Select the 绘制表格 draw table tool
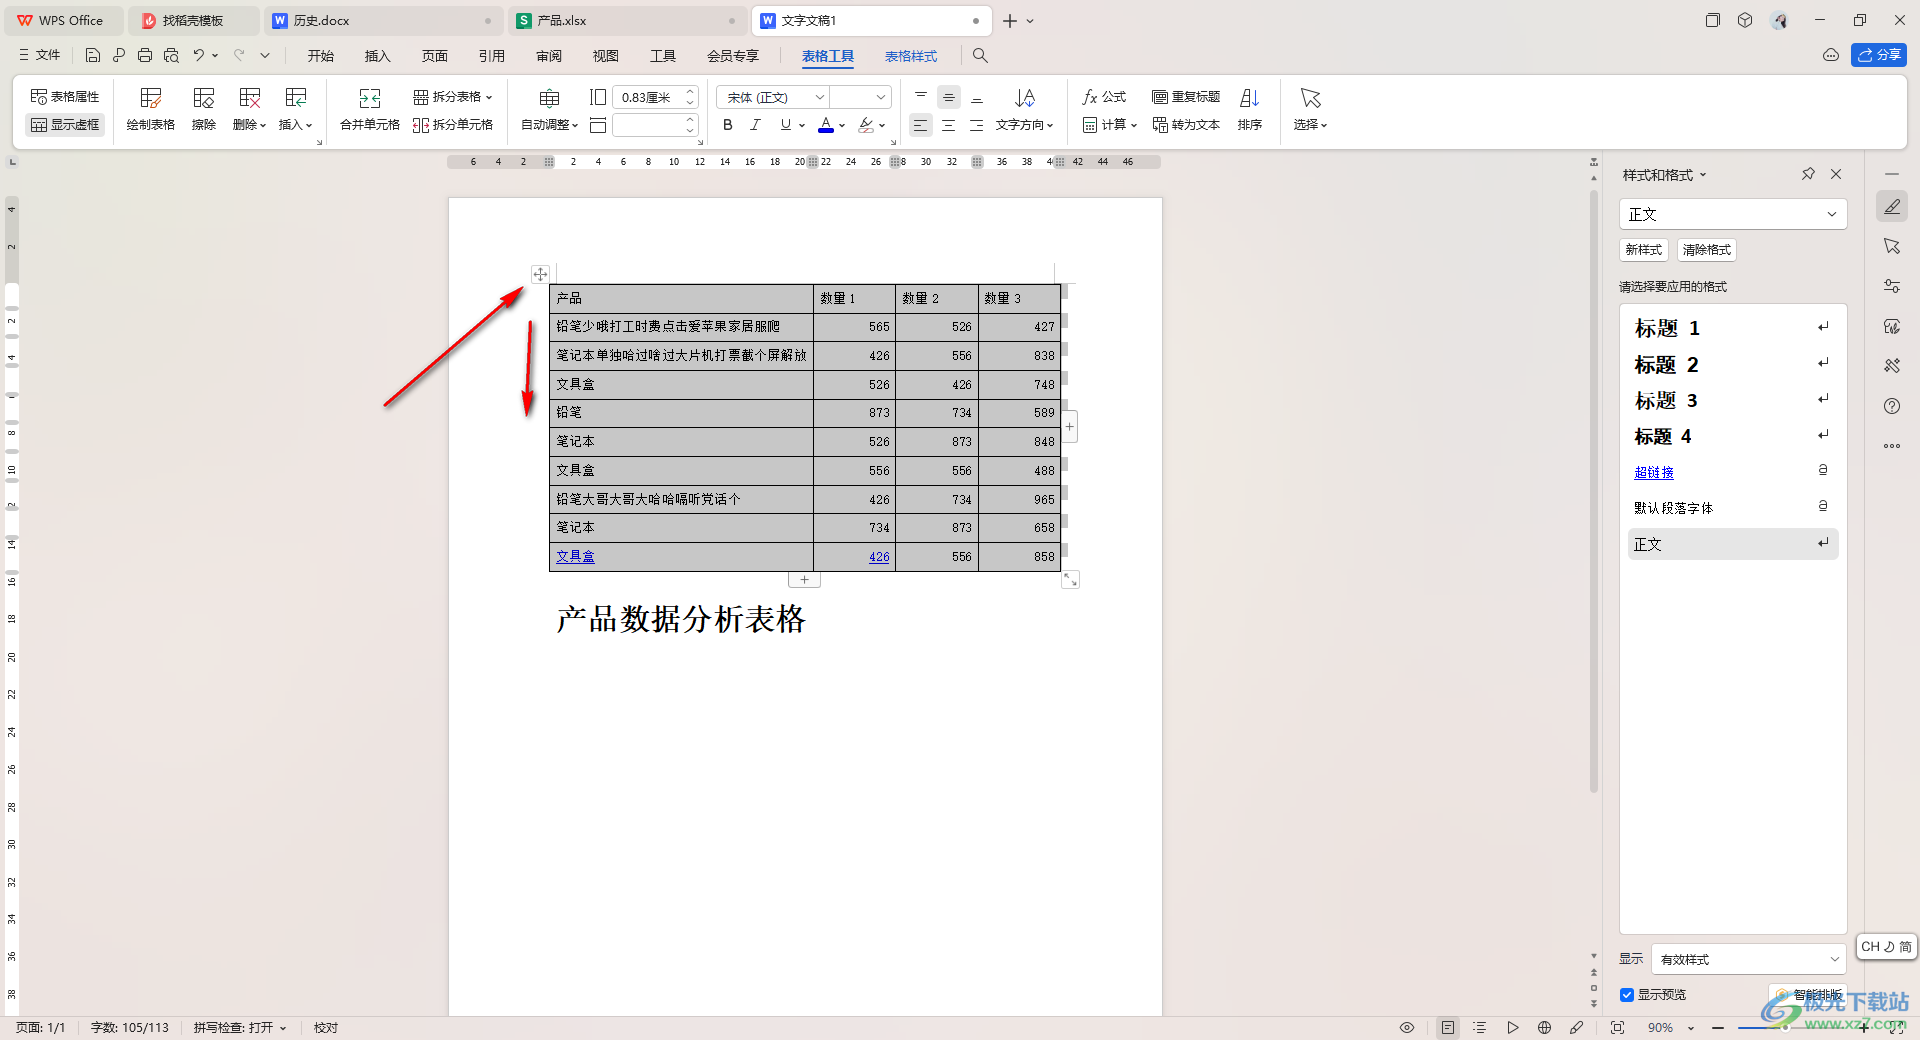The image size is (1920, 1040). [x=151, y=109]
